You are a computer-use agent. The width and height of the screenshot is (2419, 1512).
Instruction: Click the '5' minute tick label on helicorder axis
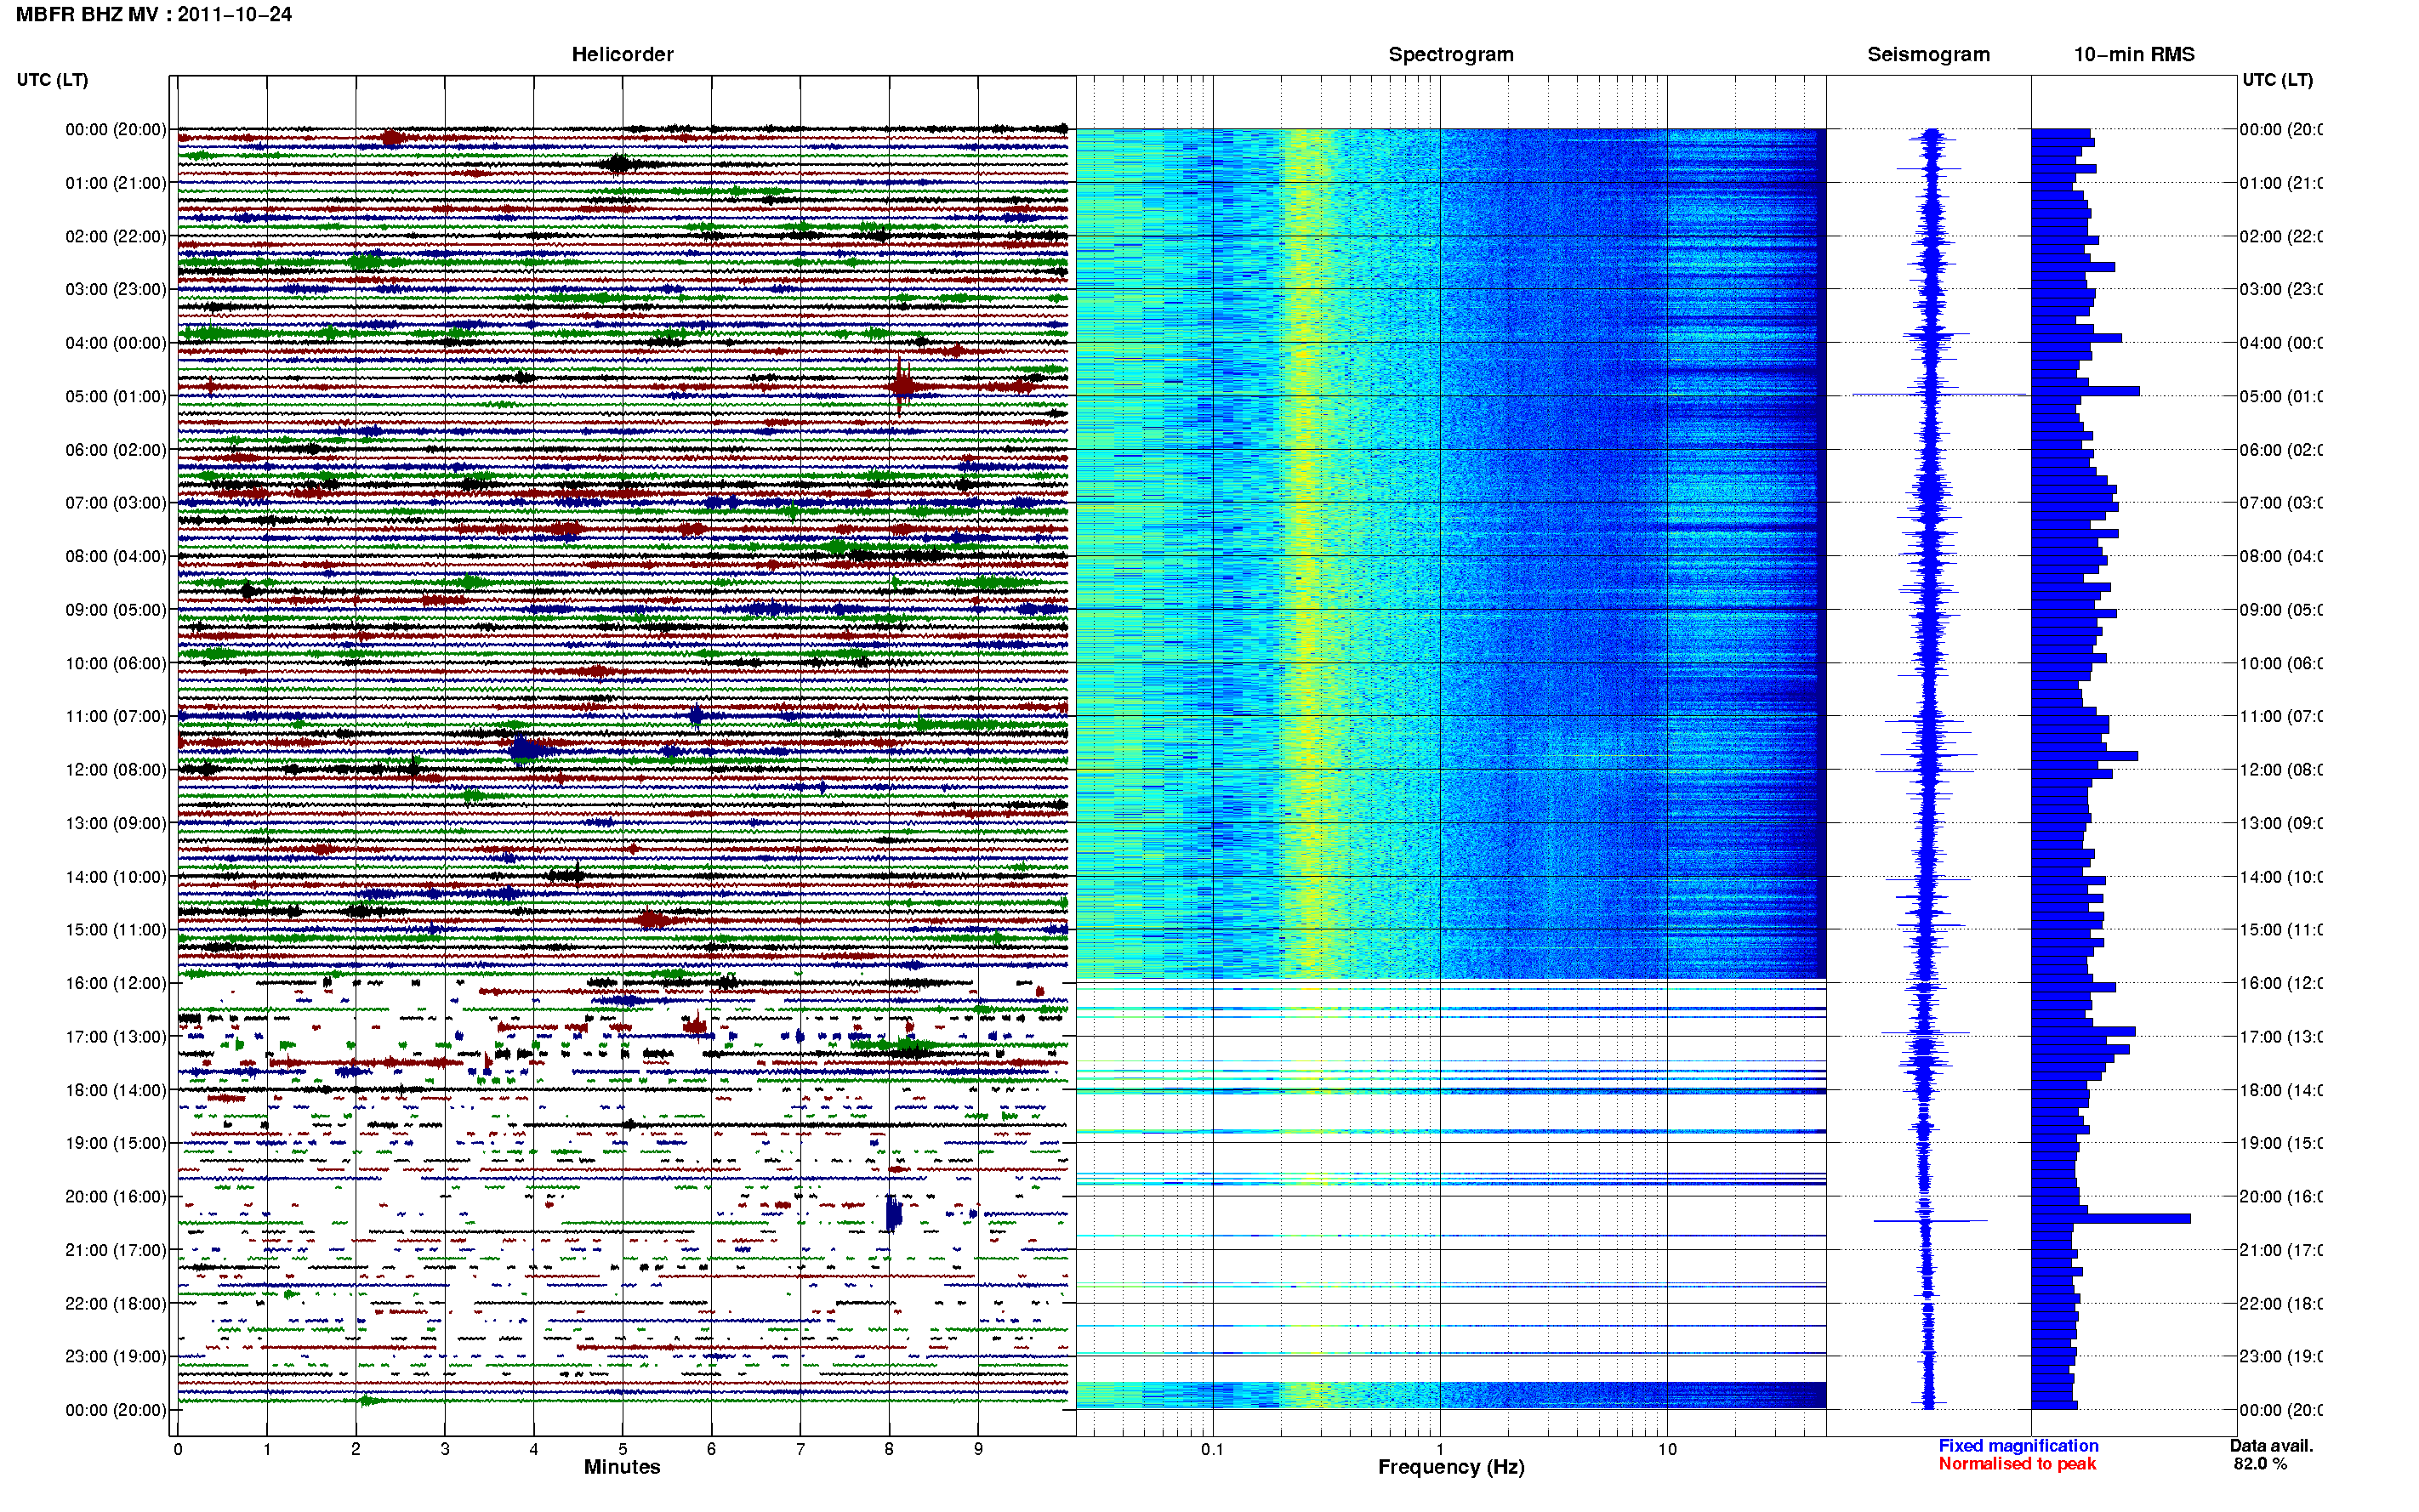(622, 1449)
